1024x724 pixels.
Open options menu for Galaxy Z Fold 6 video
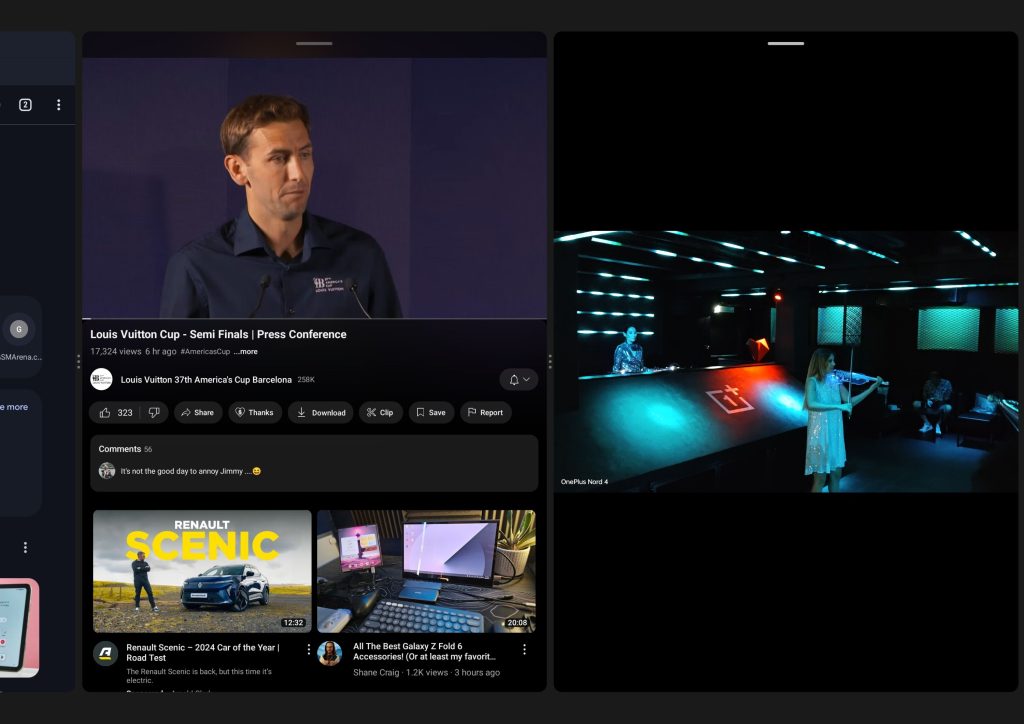(524, 649)
